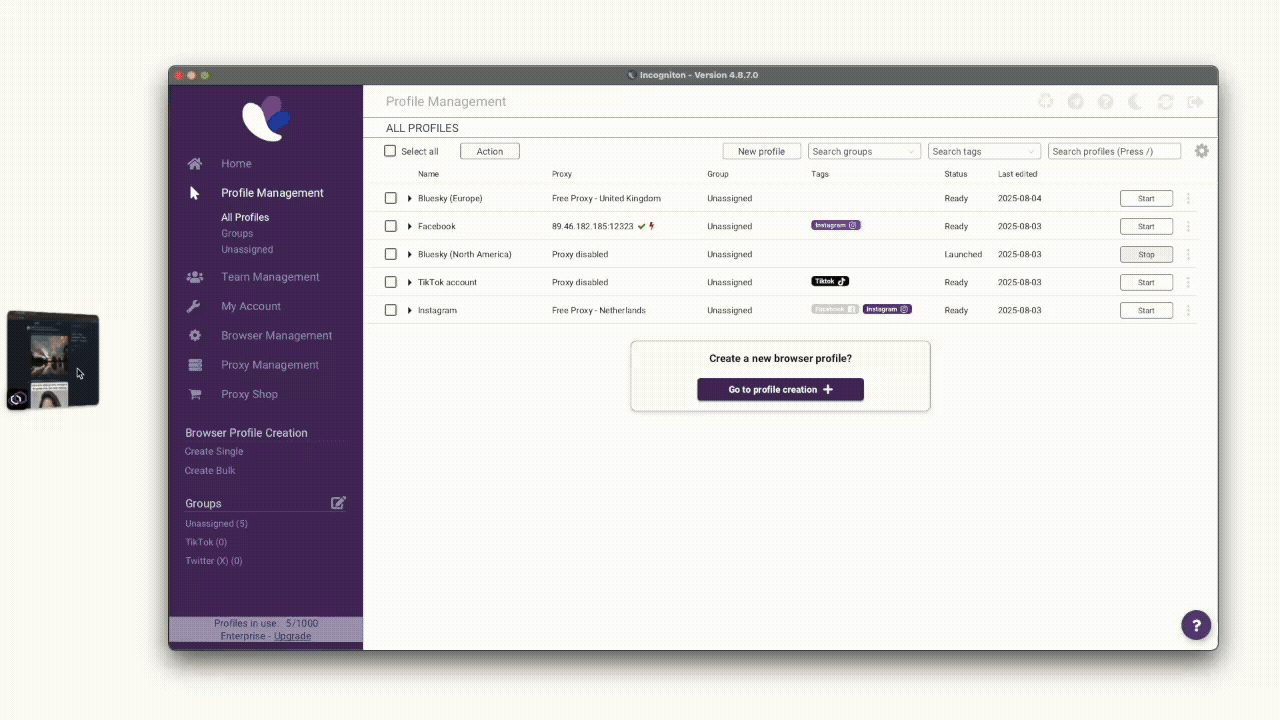Open the Search groups dropdown
The image size is (1280, 720).
(x=864, y=151)
